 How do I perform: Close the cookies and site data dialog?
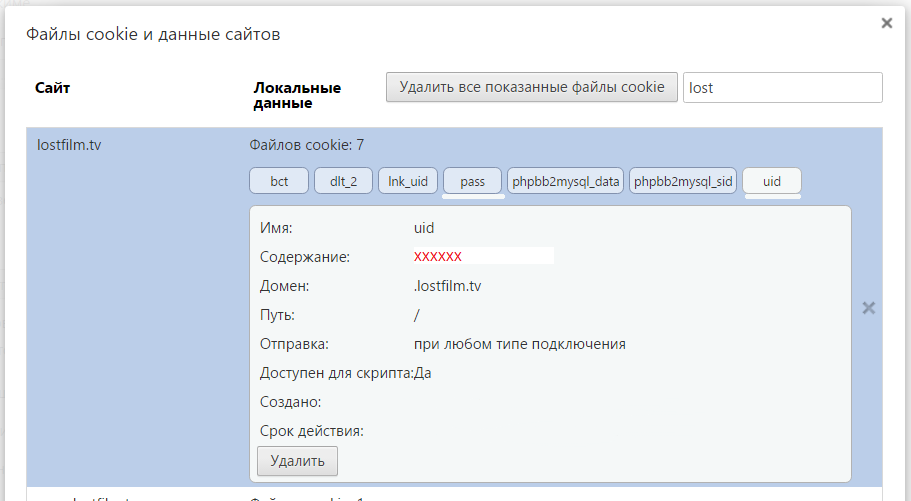click(x=887, y=23)
